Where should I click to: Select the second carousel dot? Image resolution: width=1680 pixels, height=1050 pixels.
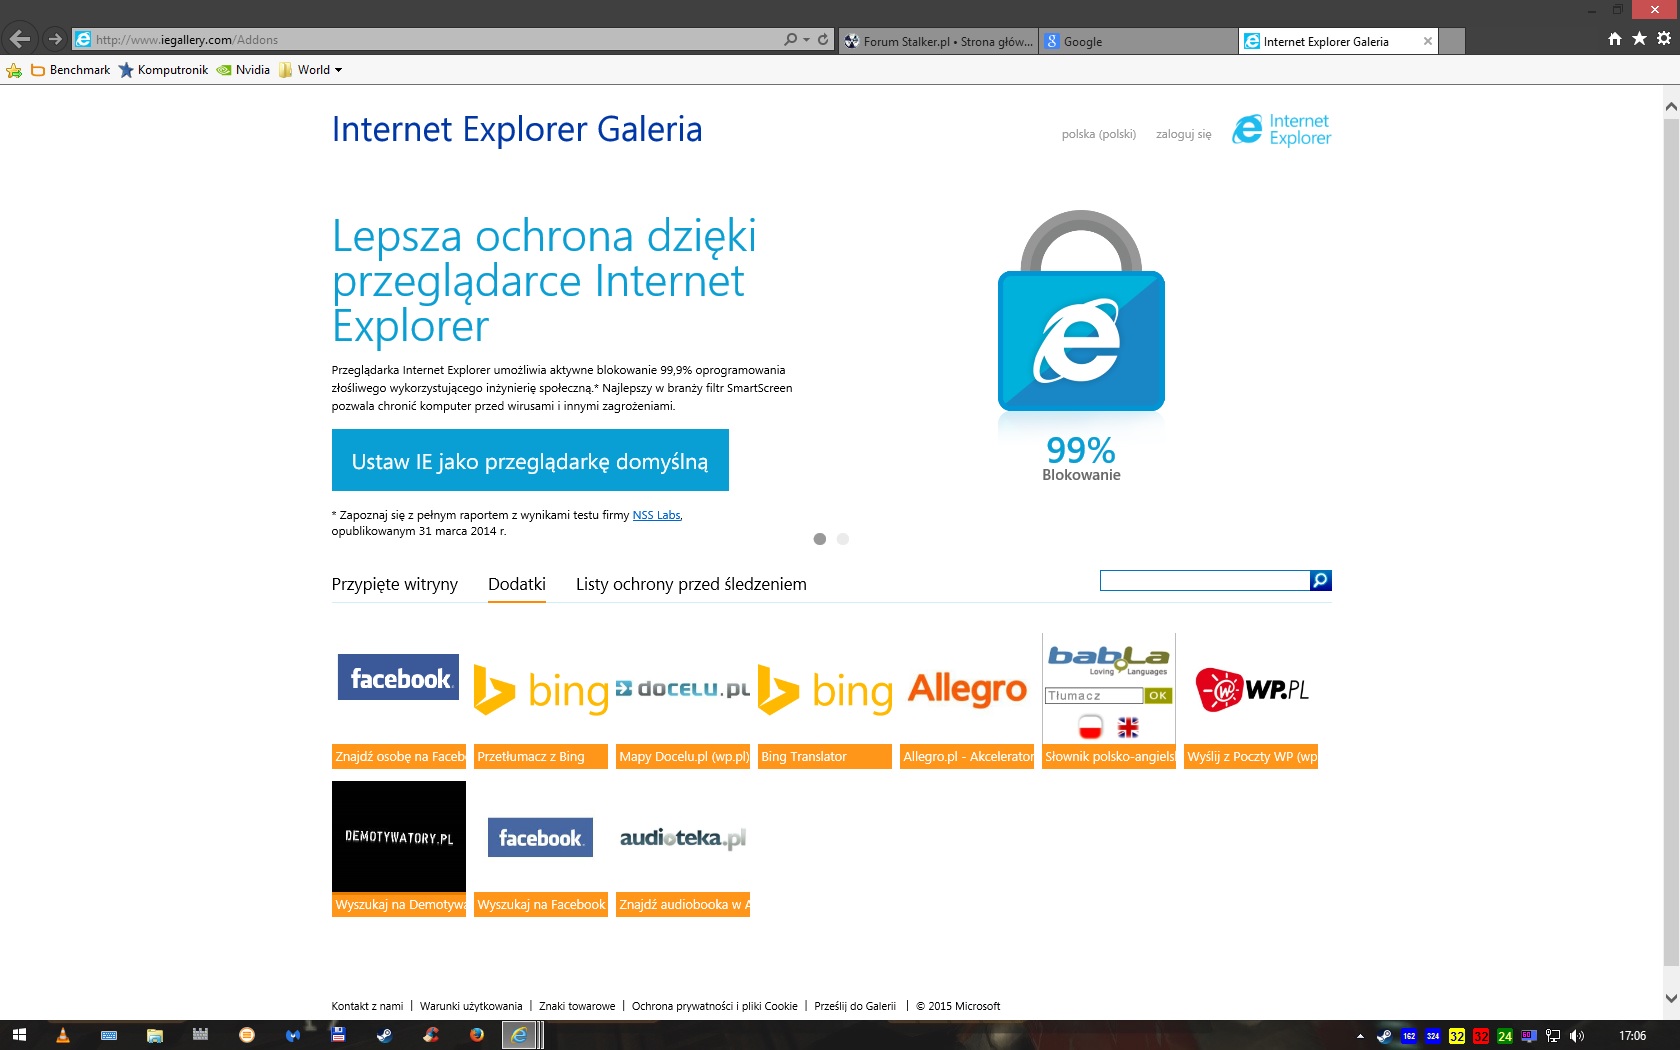click(843, 539)
